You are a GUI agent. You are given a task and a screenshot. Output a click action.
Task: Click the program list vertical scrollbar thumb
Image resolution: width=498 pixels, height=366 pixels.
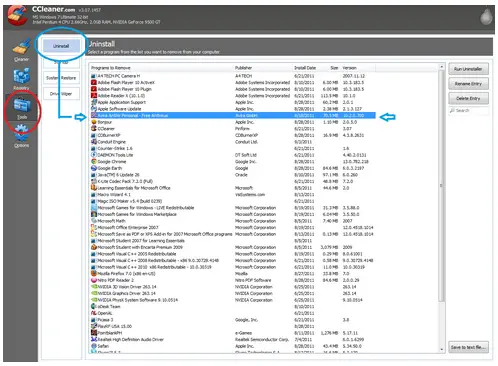[x=442, y=185]
